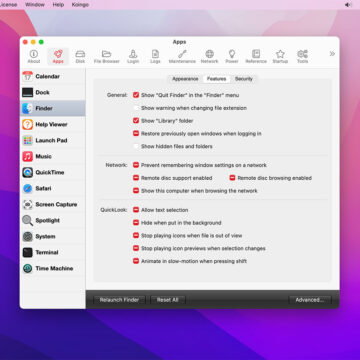
Task: Switch to the Login toolbar section
Action: coord(133,57)
